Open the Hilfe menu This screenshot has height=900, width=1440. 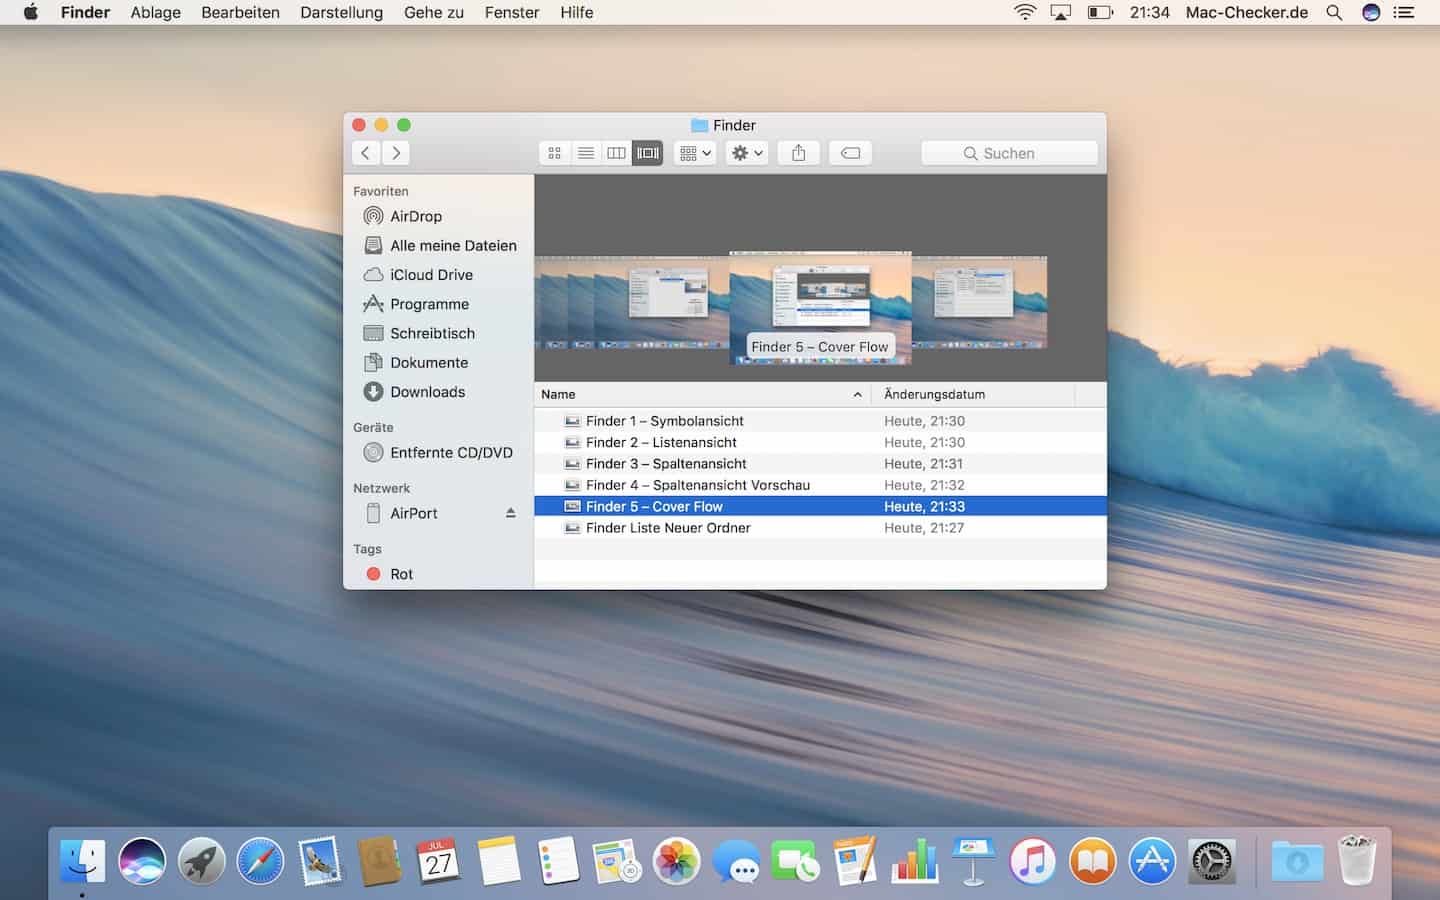tap(577, 12)
